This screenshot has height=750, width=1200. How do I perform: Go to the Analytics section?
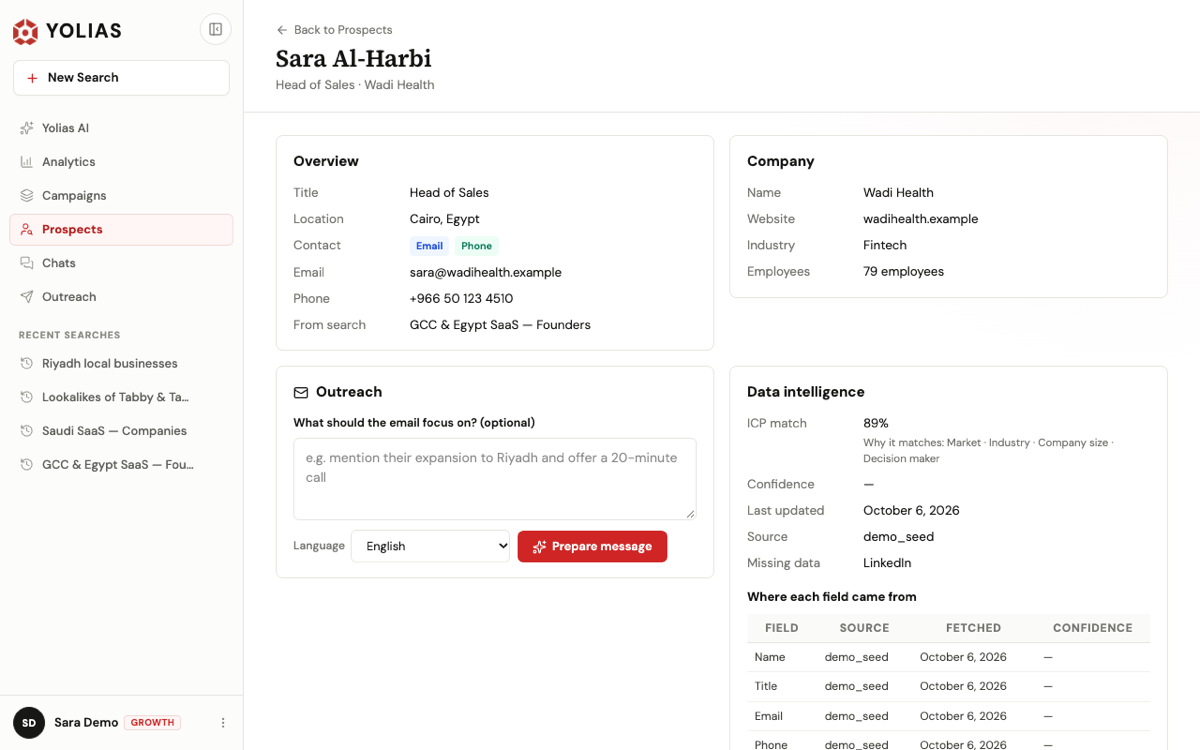click(121, 162)
